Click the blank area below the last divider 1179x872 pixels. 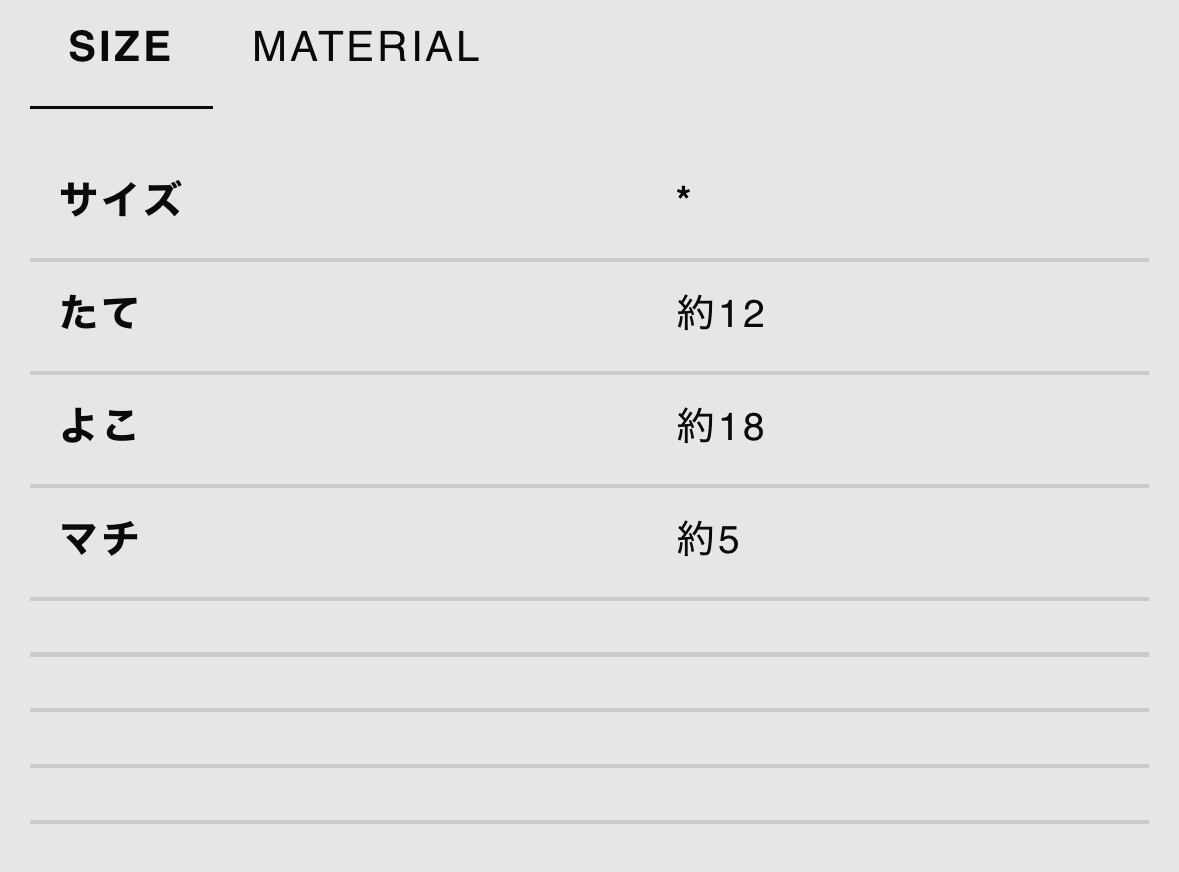click(x=589, y=848)
